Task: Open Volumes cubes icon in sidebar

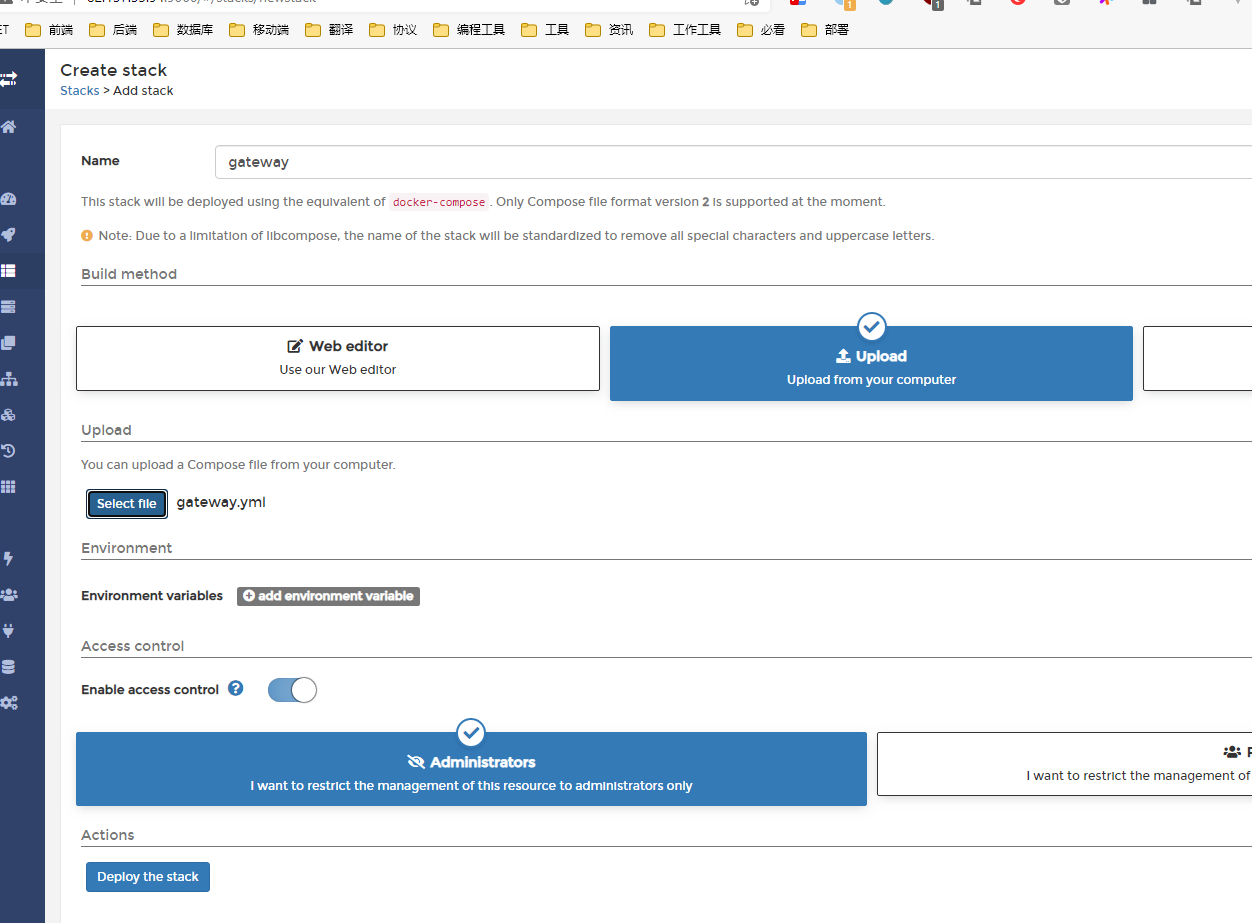Action: 8,415
